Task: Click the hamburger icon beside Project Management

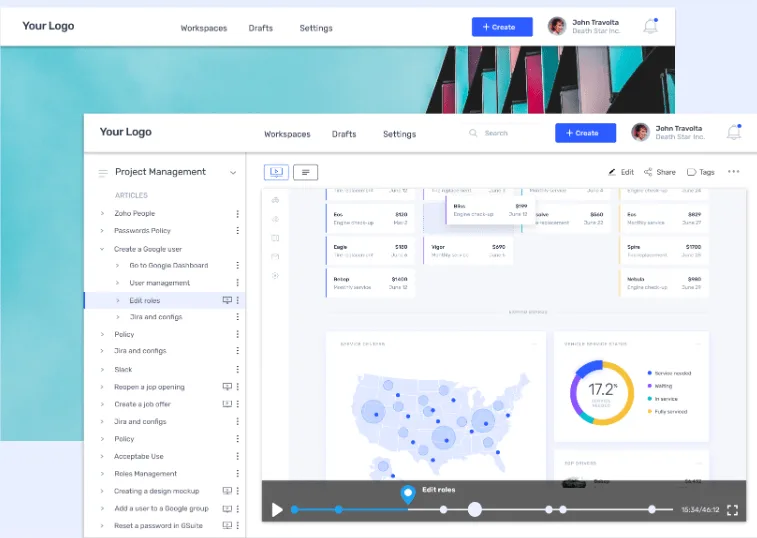Action: (102, 173)
